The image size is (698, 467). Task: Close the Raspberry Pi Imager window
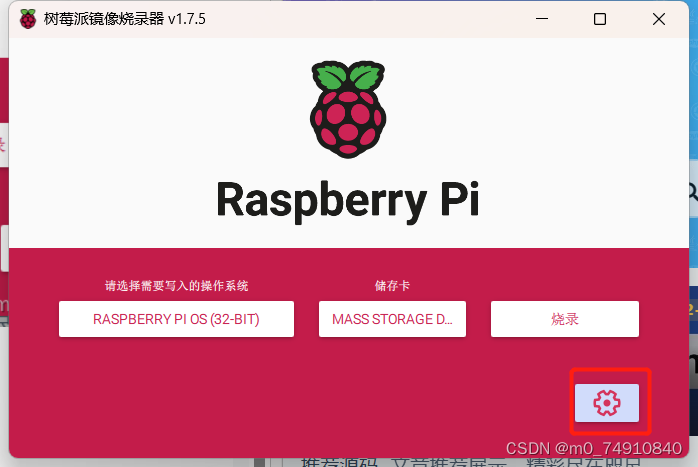tap(659, 19)
